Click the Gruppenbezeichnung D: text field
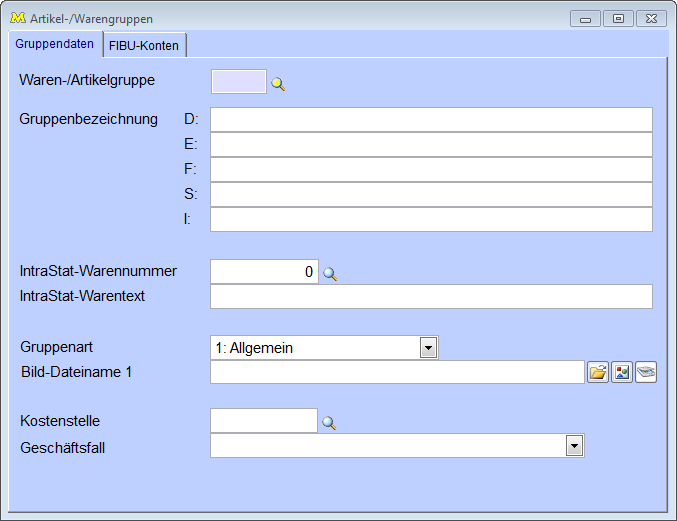 click(x=431, y=120)
